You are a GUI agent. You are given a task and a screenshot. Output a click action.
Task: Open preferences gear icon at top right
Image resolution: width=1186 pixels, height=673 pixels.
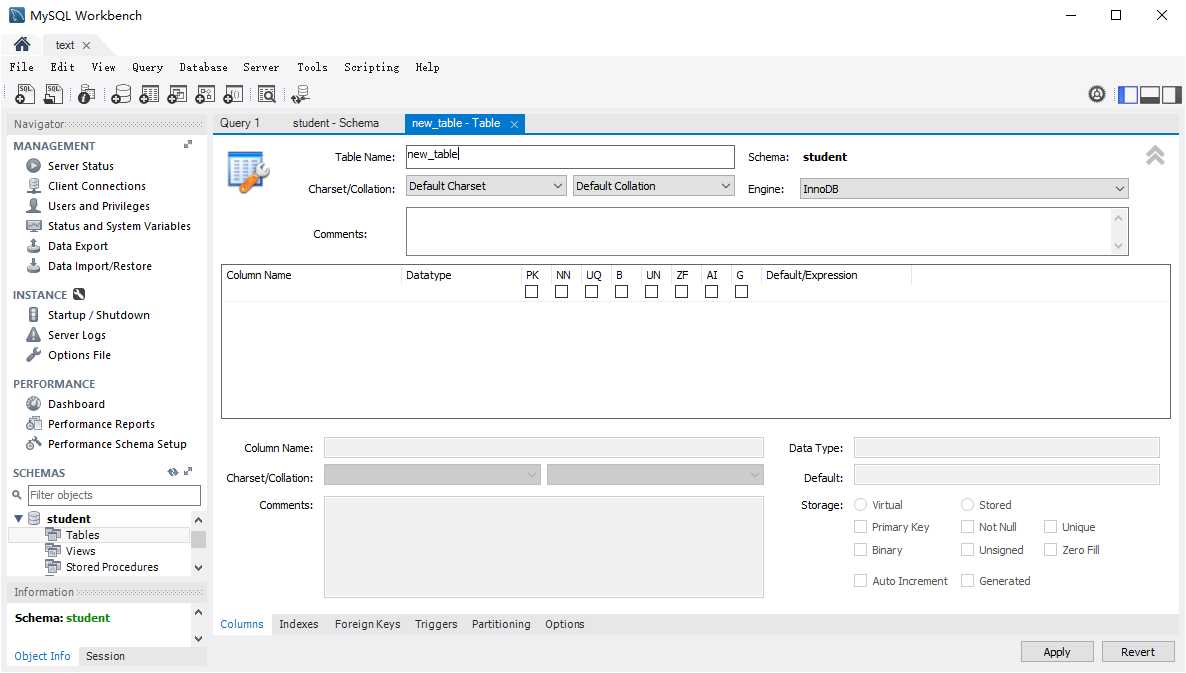pos(1097,94)
